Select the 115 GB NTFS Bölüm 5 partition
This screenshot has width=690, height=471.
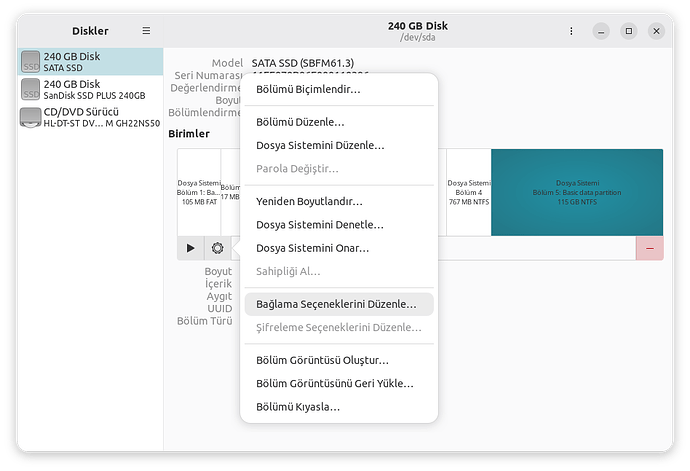pos(576,192)
